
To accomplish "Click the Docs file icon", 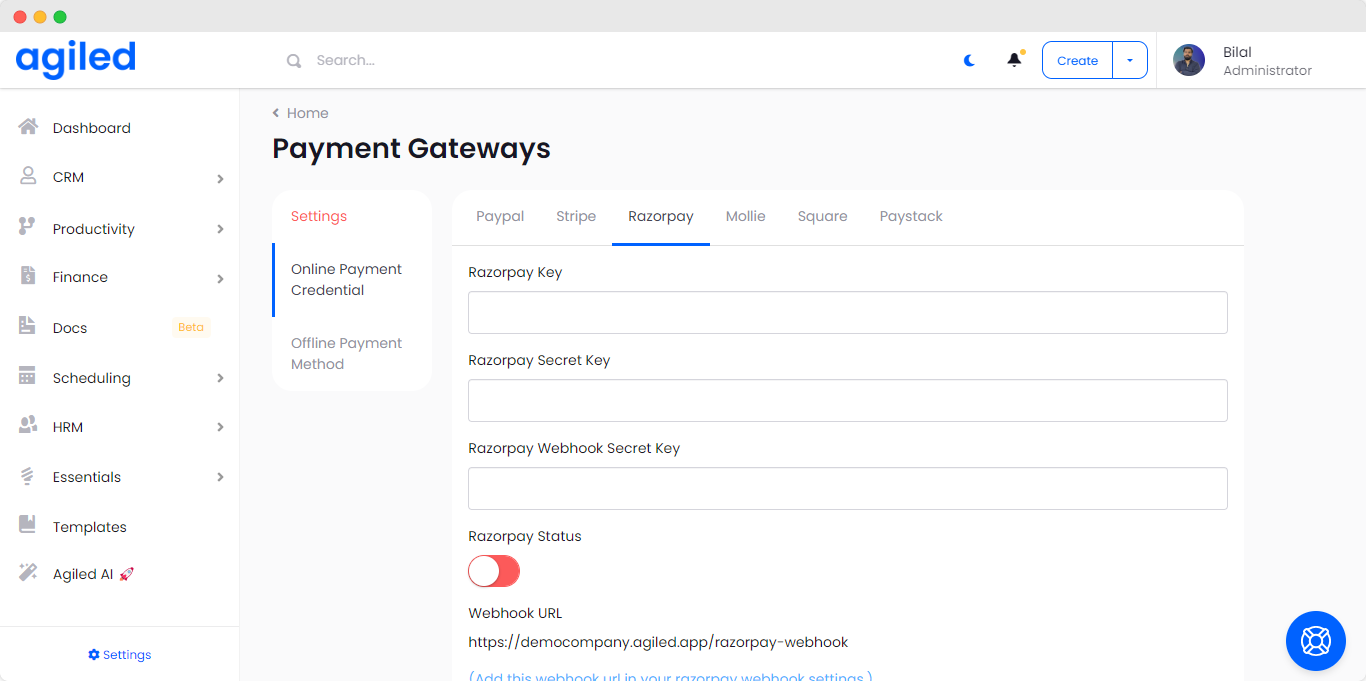I will tap(28, 327).
